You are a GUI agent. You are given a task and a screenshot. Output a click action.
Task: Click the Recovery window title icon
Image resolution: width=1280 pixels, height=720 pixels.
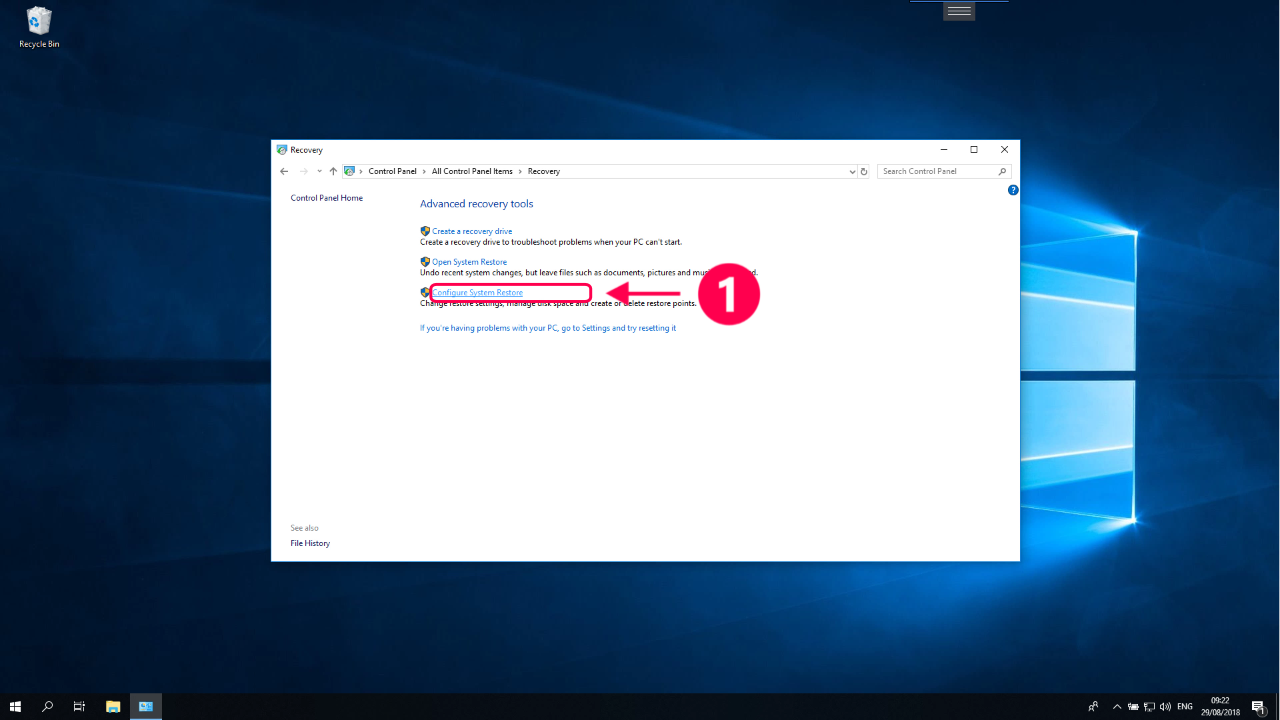(x=282, y=150)
